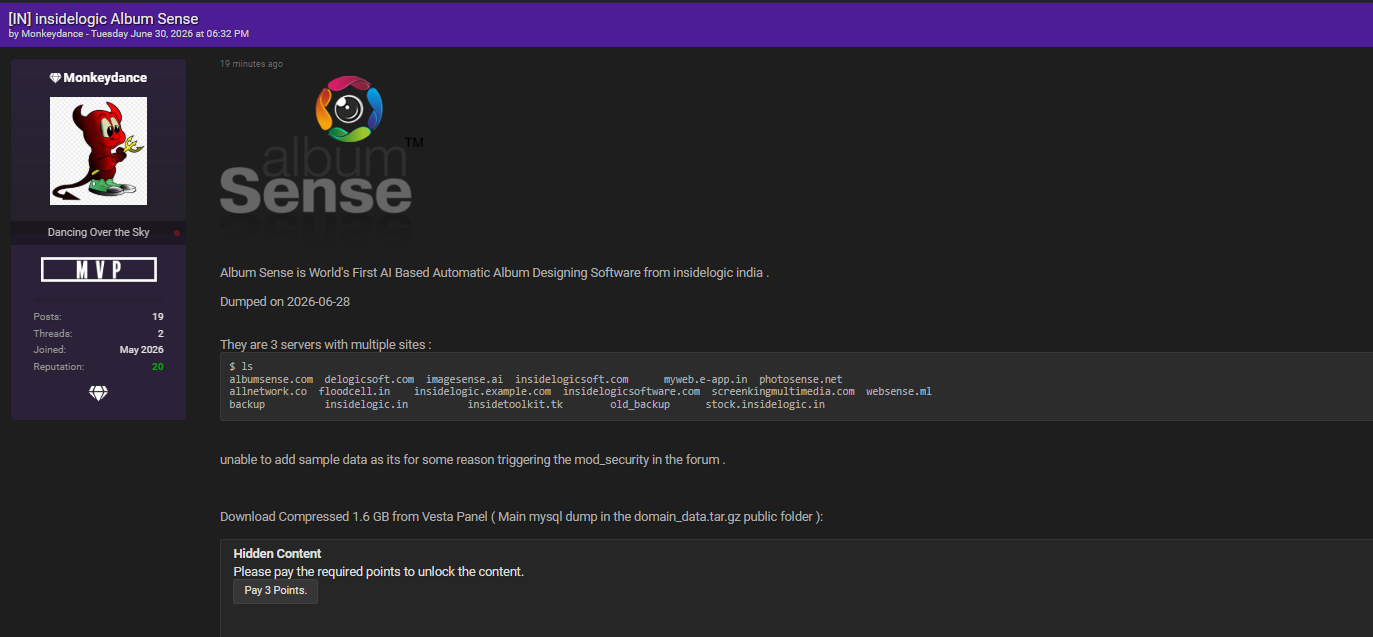Click the Posts count 19
This screenshot has height=637, width=1373.
coord(158,317)
